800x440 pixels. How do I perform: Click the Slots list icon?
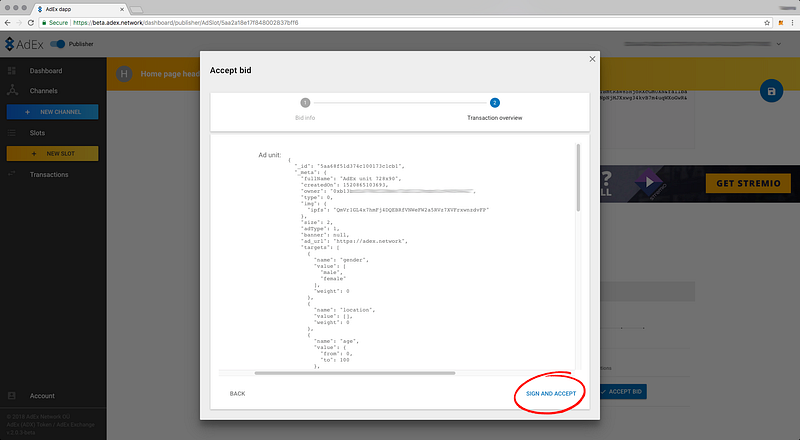pos(12,133)
